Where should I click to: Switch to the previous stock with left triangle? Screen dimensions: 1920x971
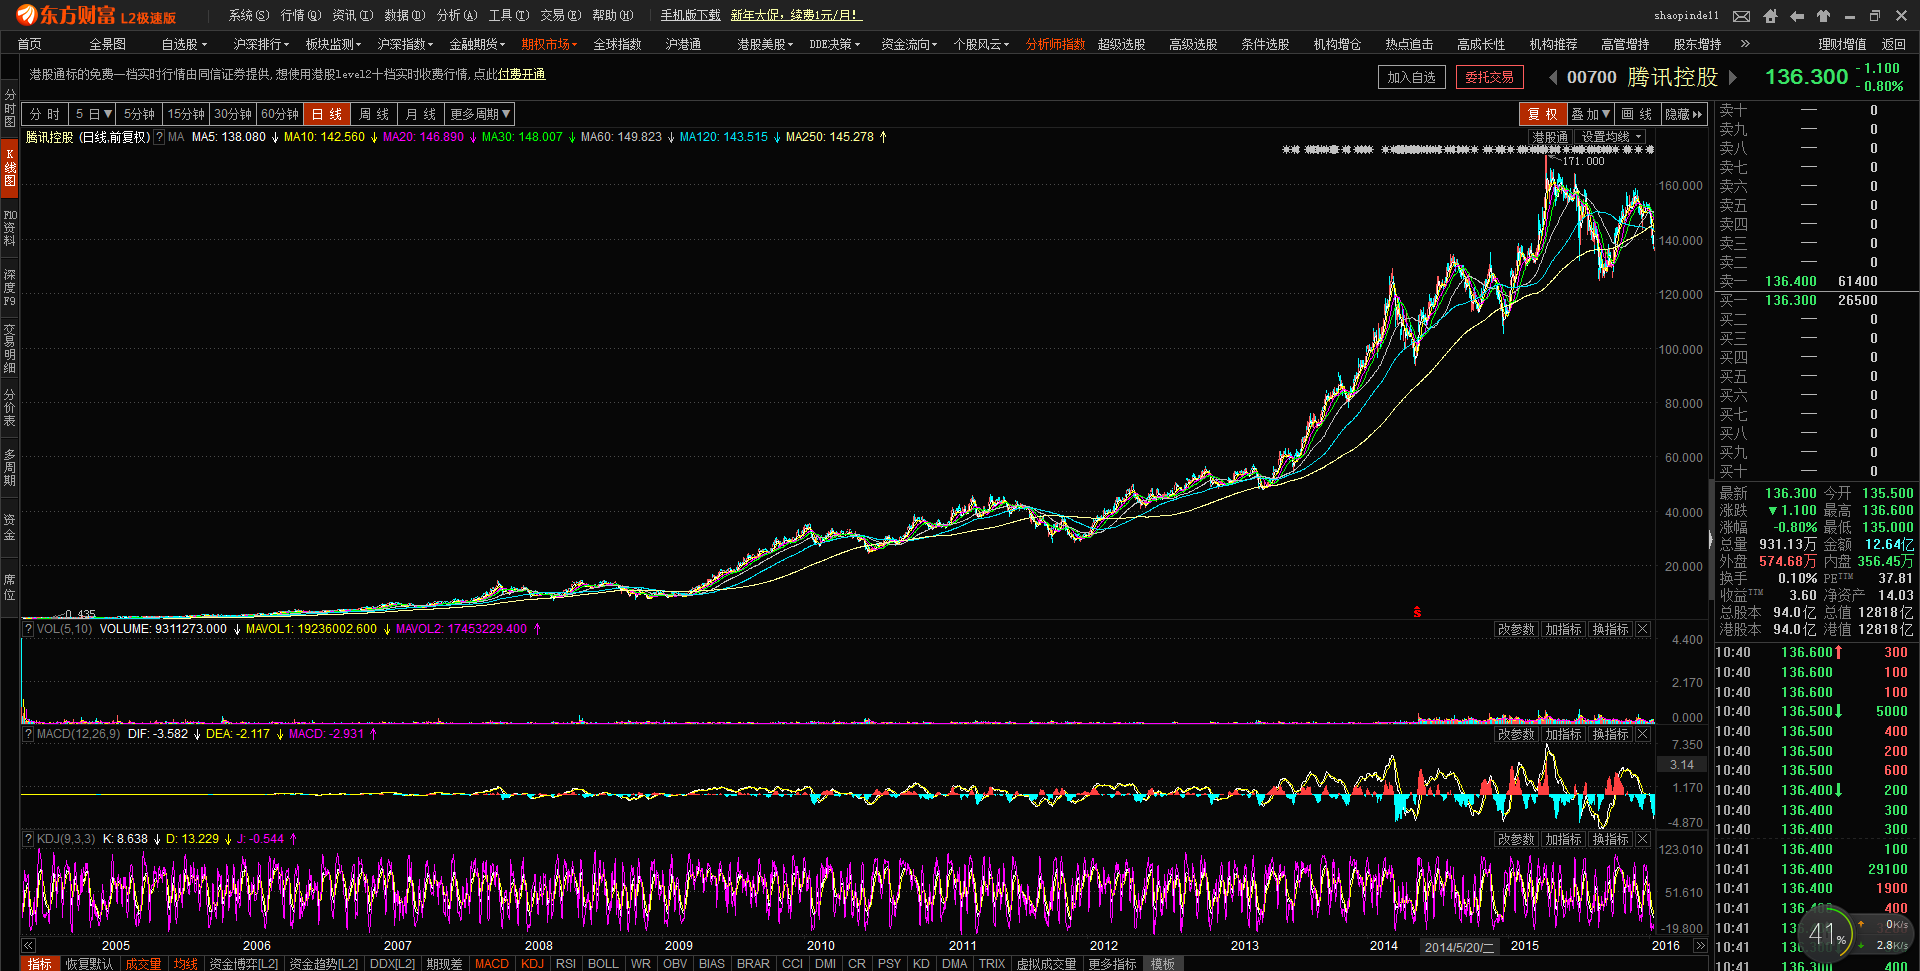[x=1553, y=77]
